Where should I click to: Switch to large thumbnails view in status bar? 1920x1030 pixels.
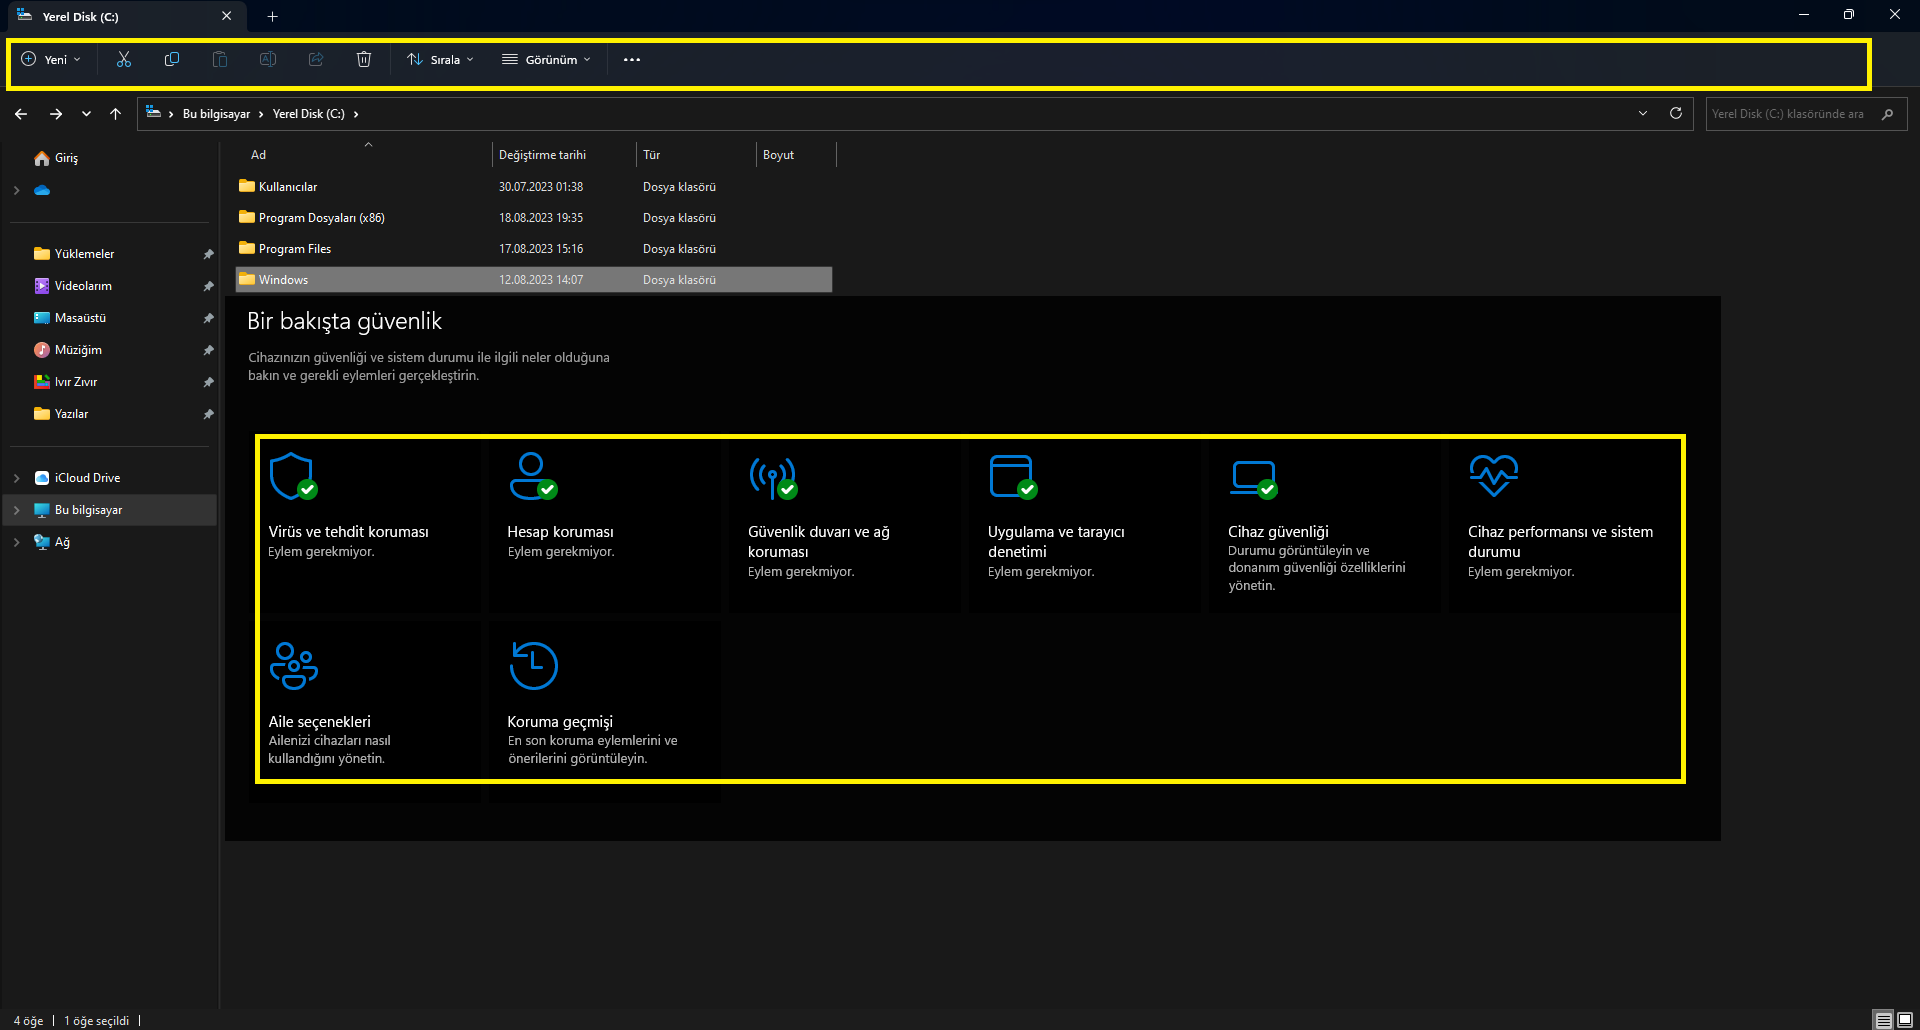point(1905,1020)
